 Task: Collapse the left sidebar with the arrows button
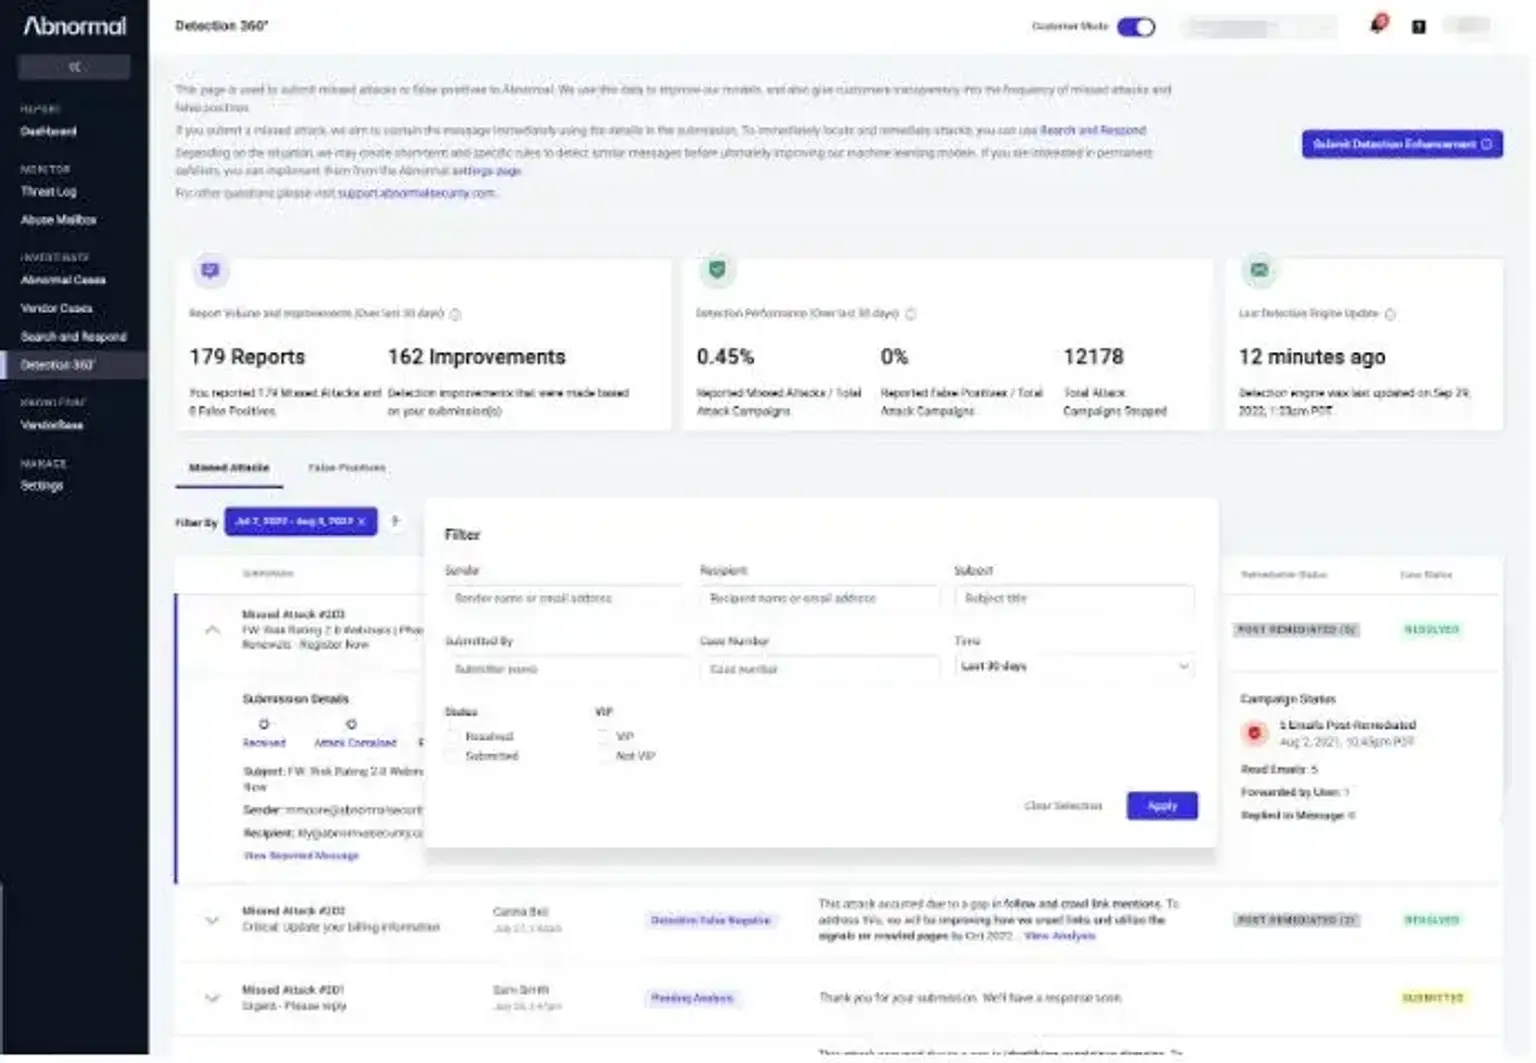coord(74,67)
